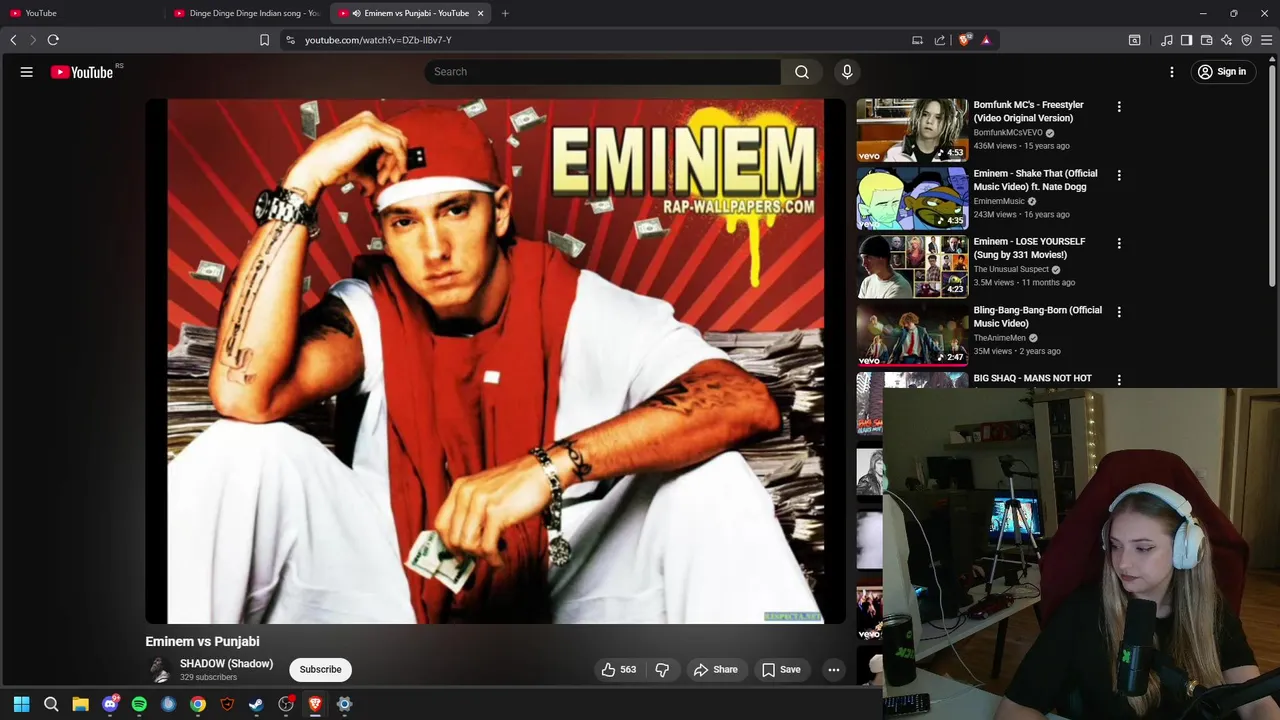1280x720 pixels.
Task: Open options menu for LOSE YOURSELF video
Action: tap(1119, 244)
